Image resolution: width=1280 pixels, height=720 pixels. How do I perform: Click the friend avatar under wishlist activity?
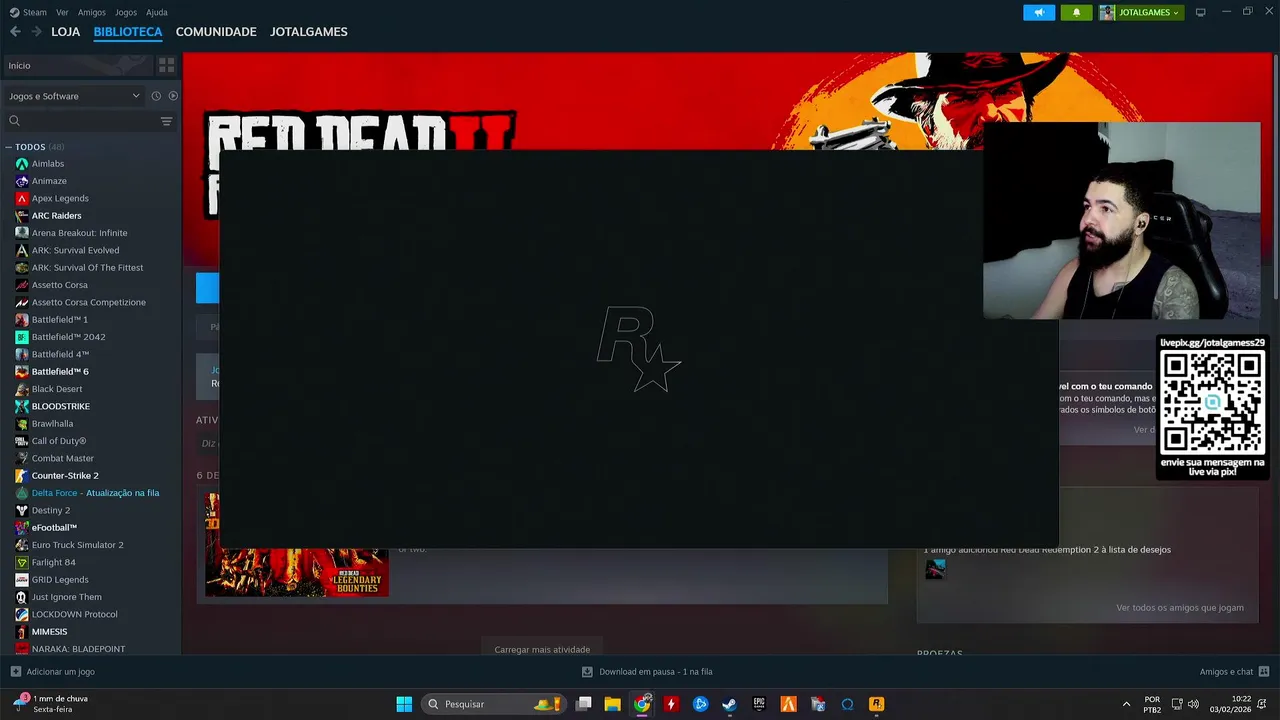(935, 569)
